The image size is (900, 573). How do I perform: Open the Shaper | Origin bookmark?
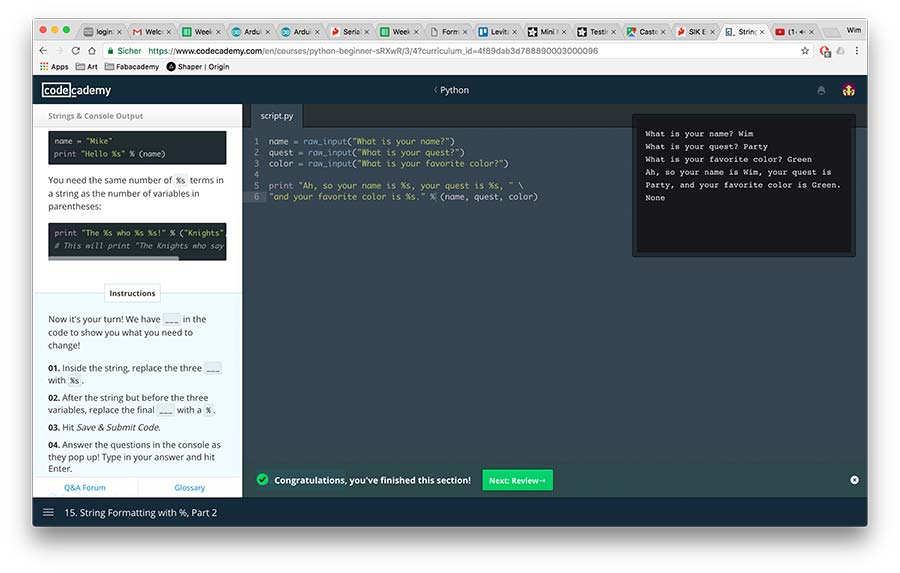pos(197,67)
